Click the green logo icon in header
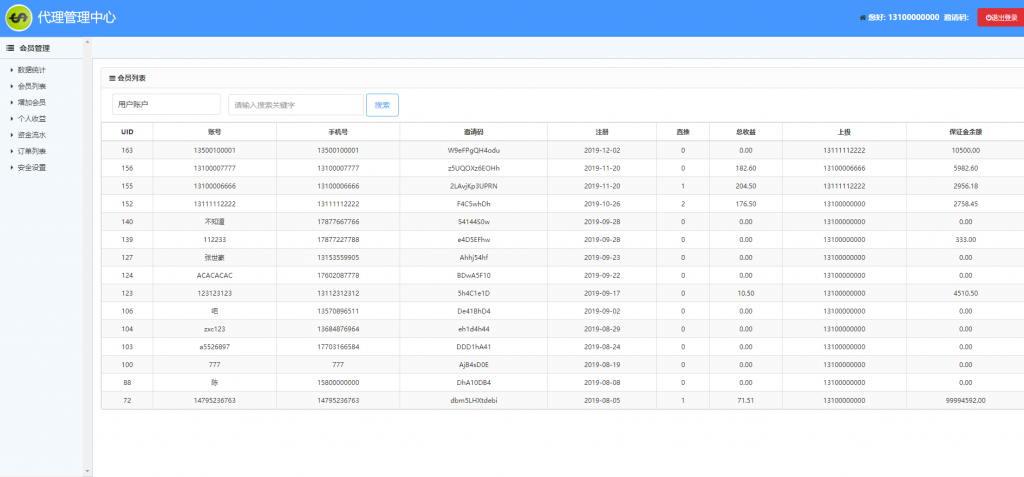The width and height of the screenshot is (1024, 477). coord(18,18)
